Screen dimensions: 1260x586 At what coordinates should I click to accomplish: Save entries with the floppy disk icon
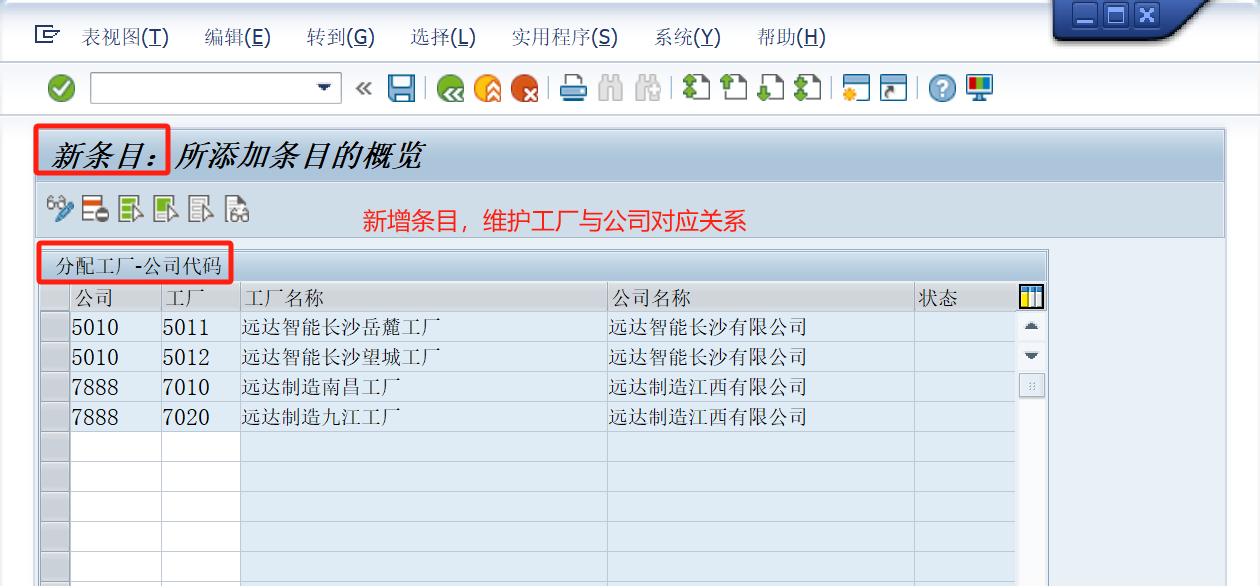(402, 88)
